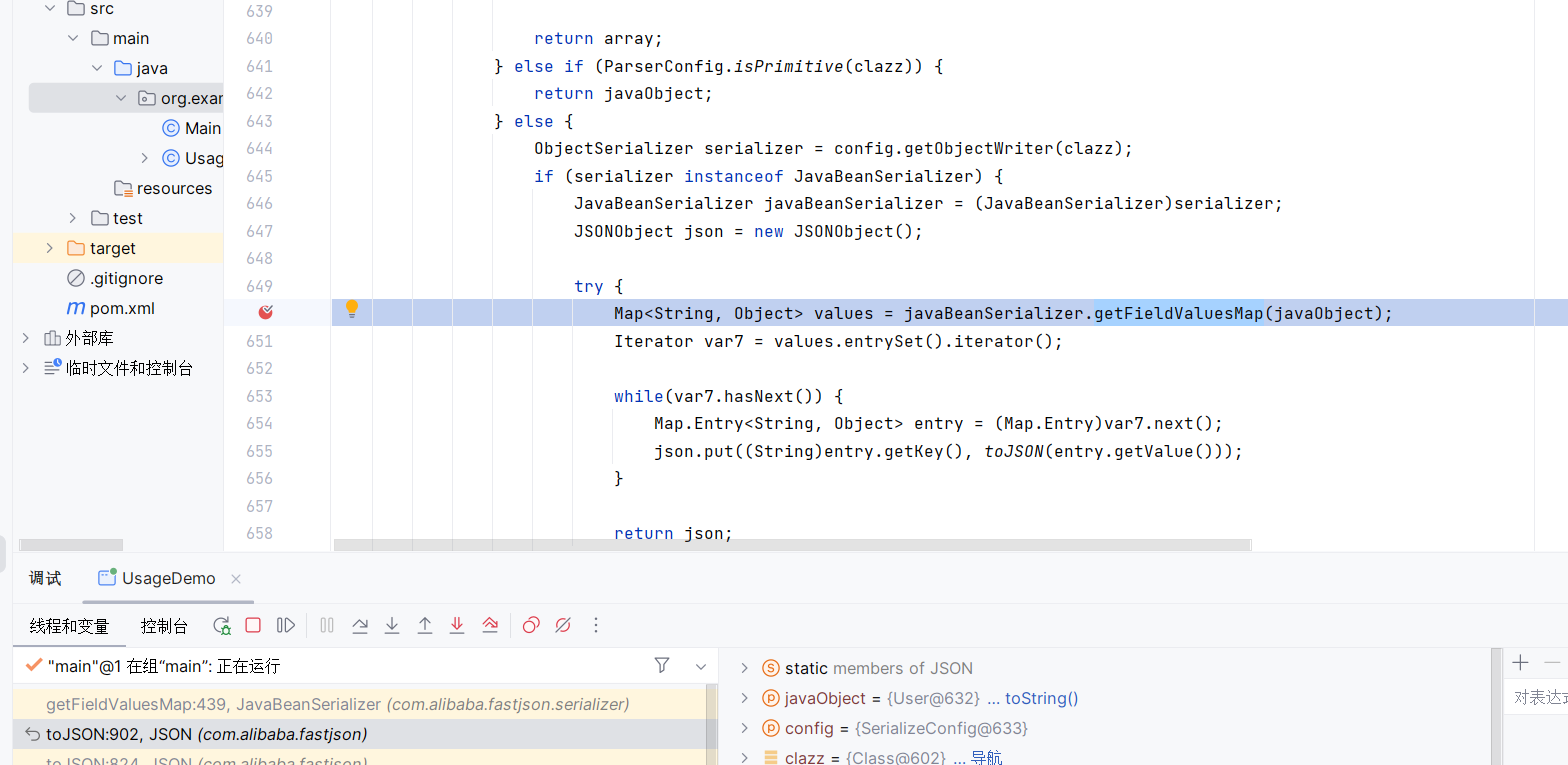Screen dimensions: 1568x765
Task: Focus the watch expression input field
Action: click(x=1537, y=697)
